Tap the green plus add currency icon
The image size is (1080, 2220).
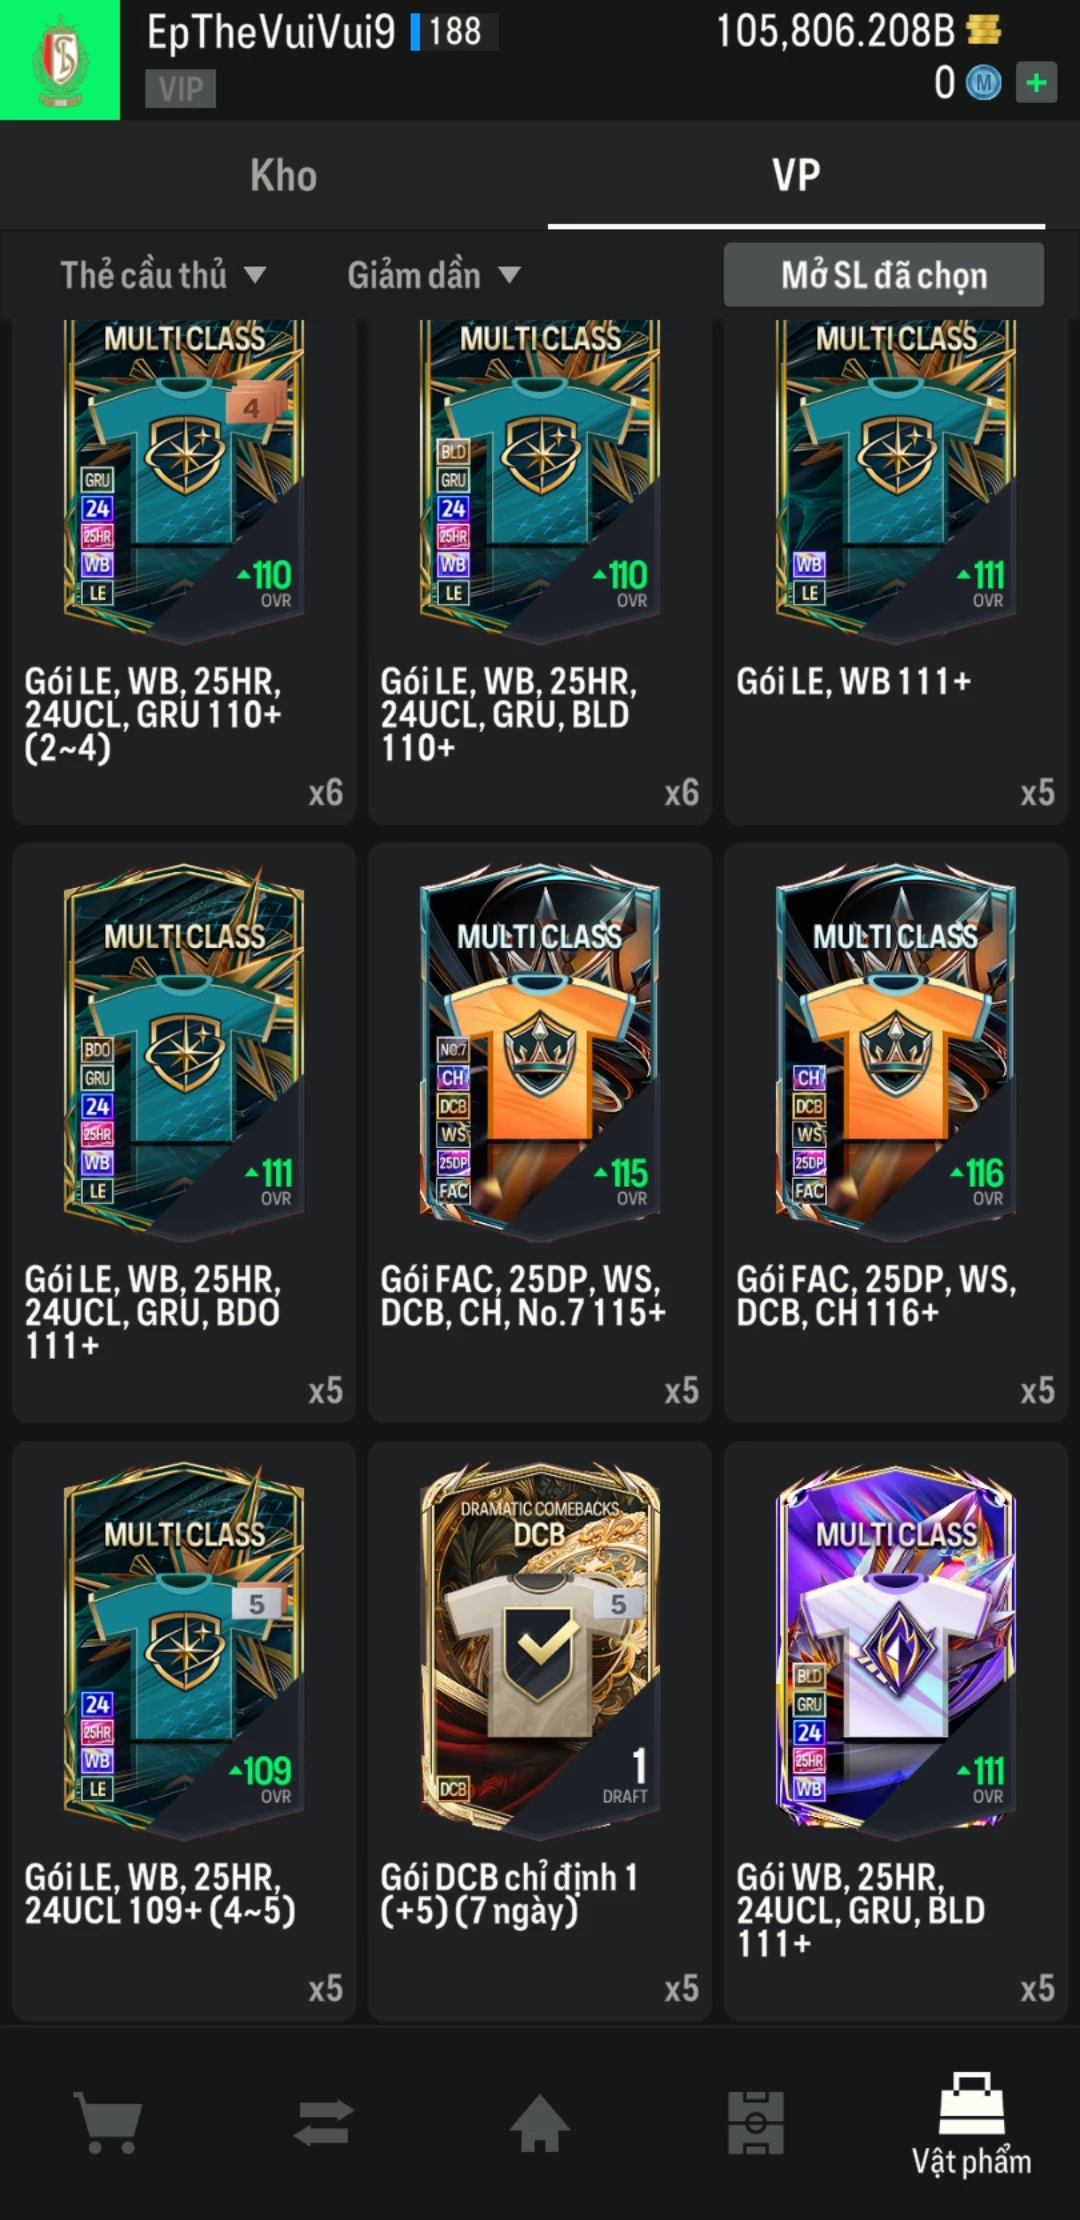tap(1036, 82)
